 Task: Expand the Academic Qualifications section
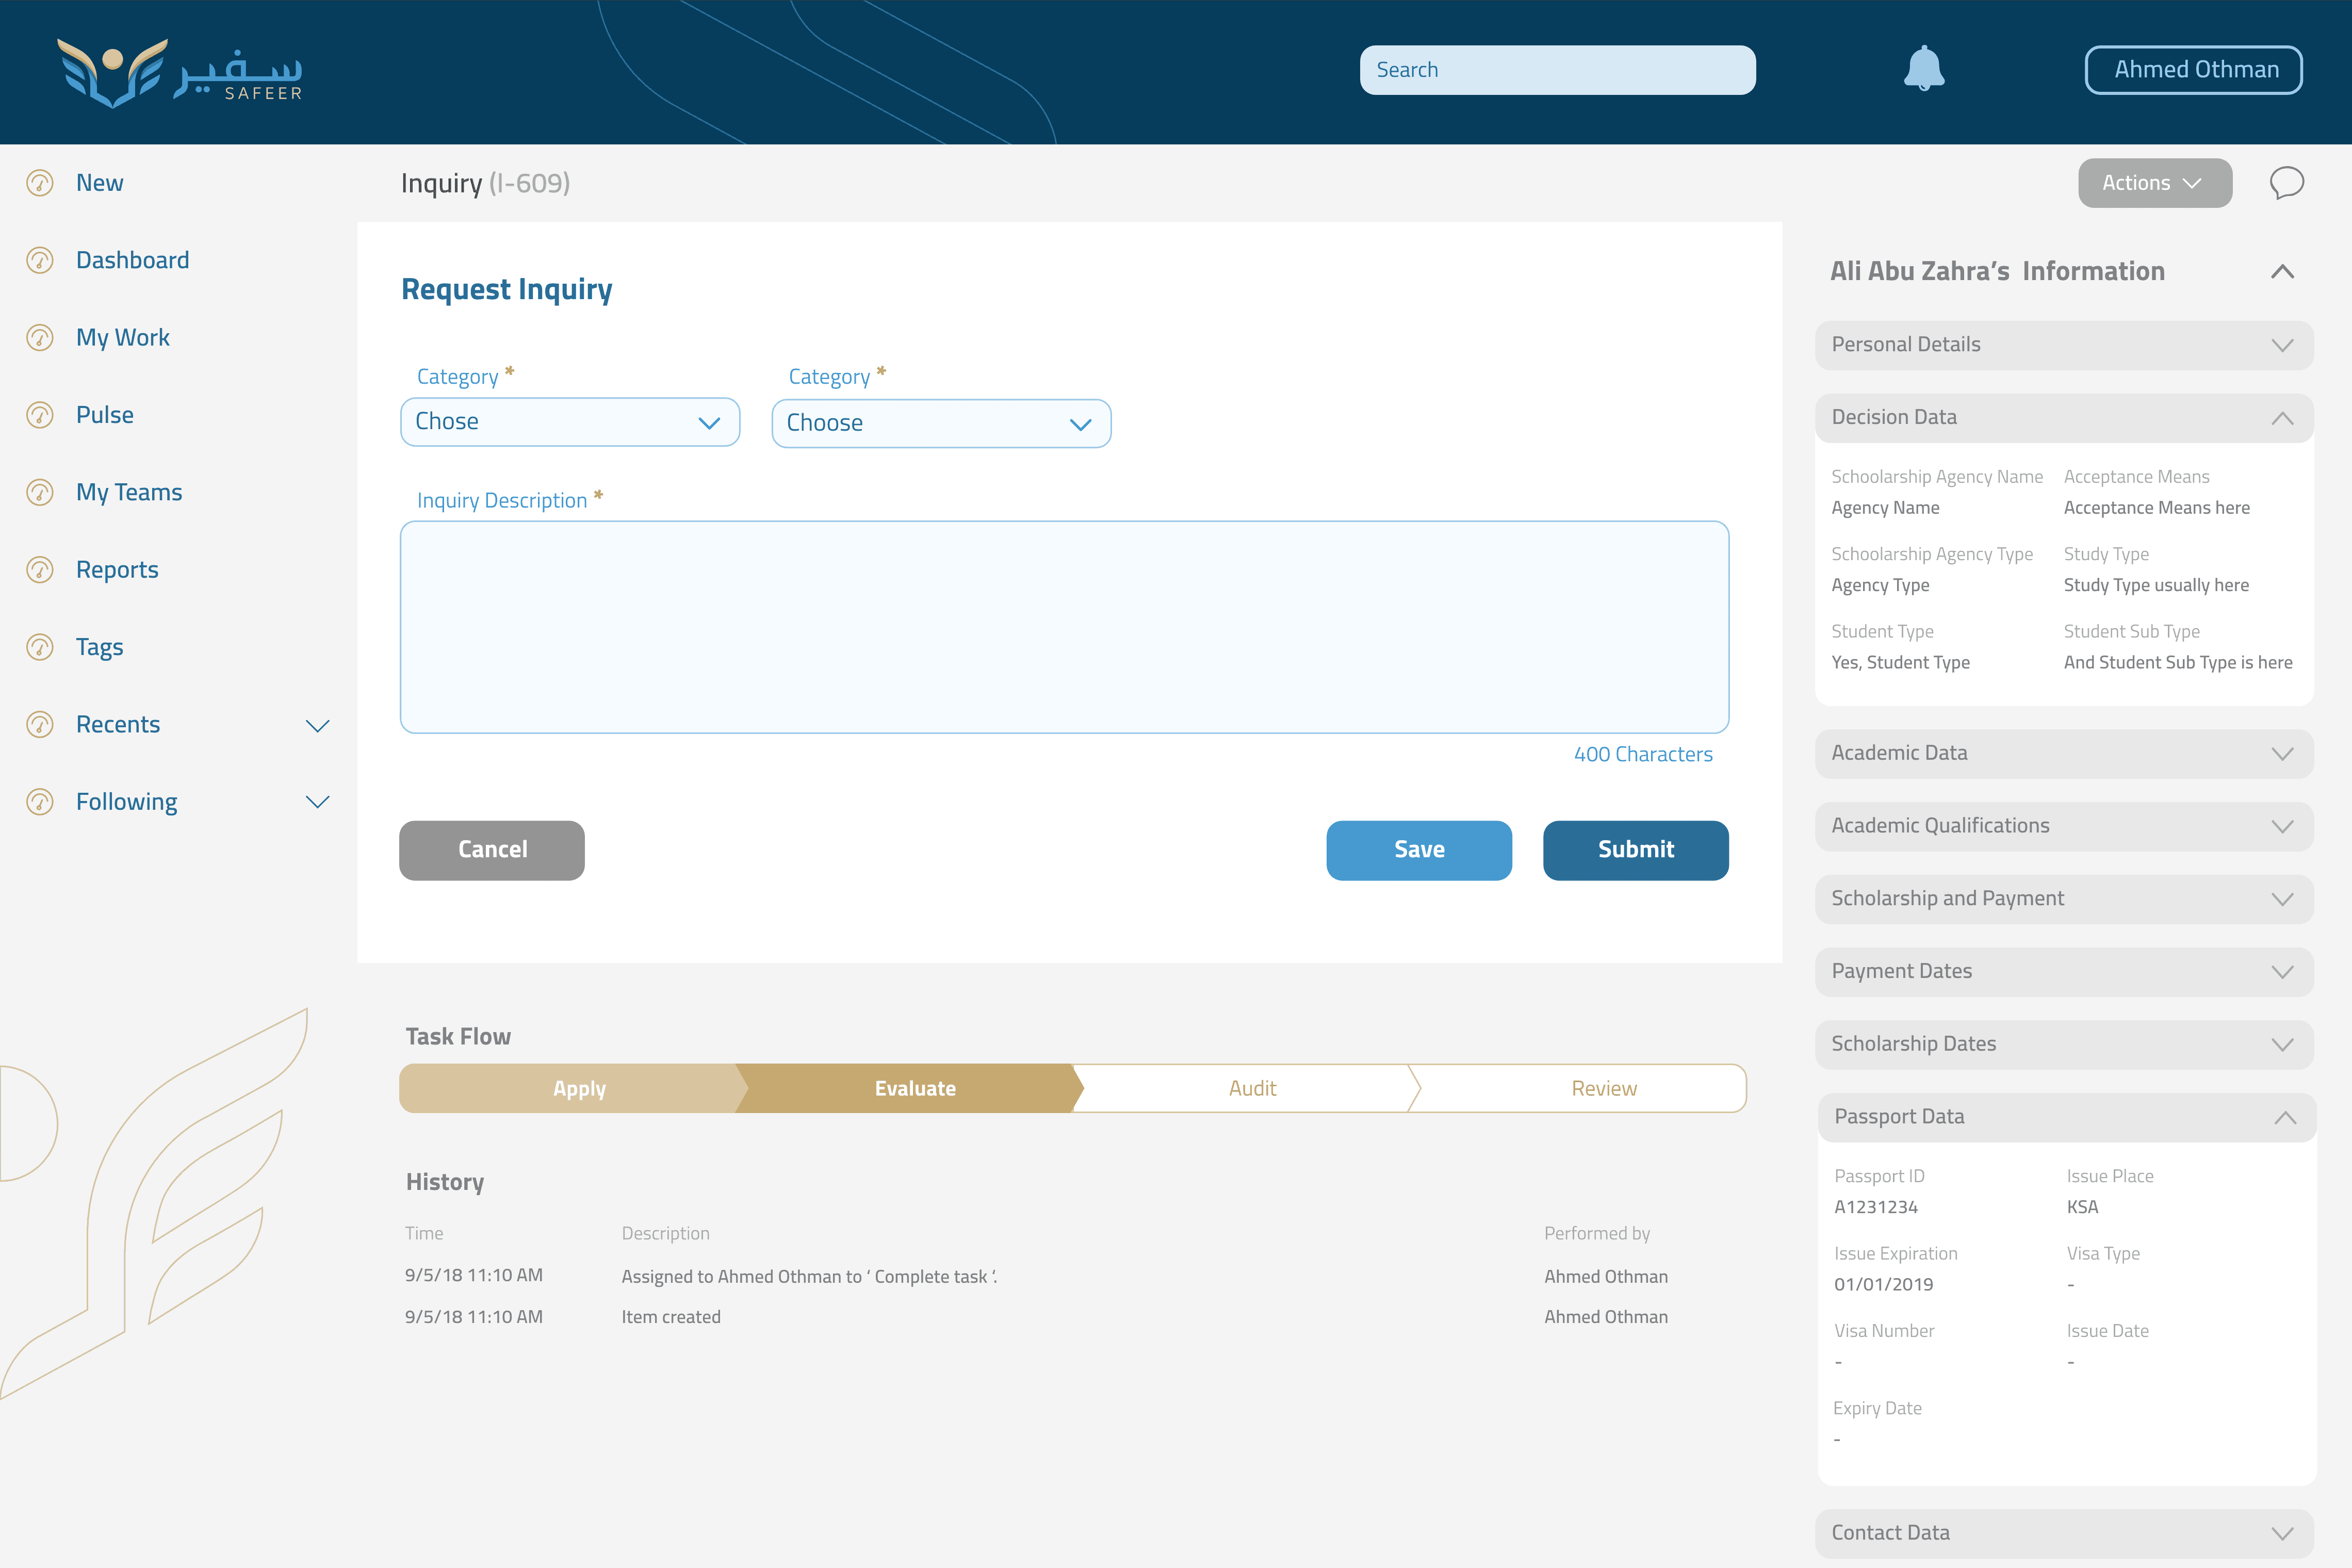pos(2282,826)
